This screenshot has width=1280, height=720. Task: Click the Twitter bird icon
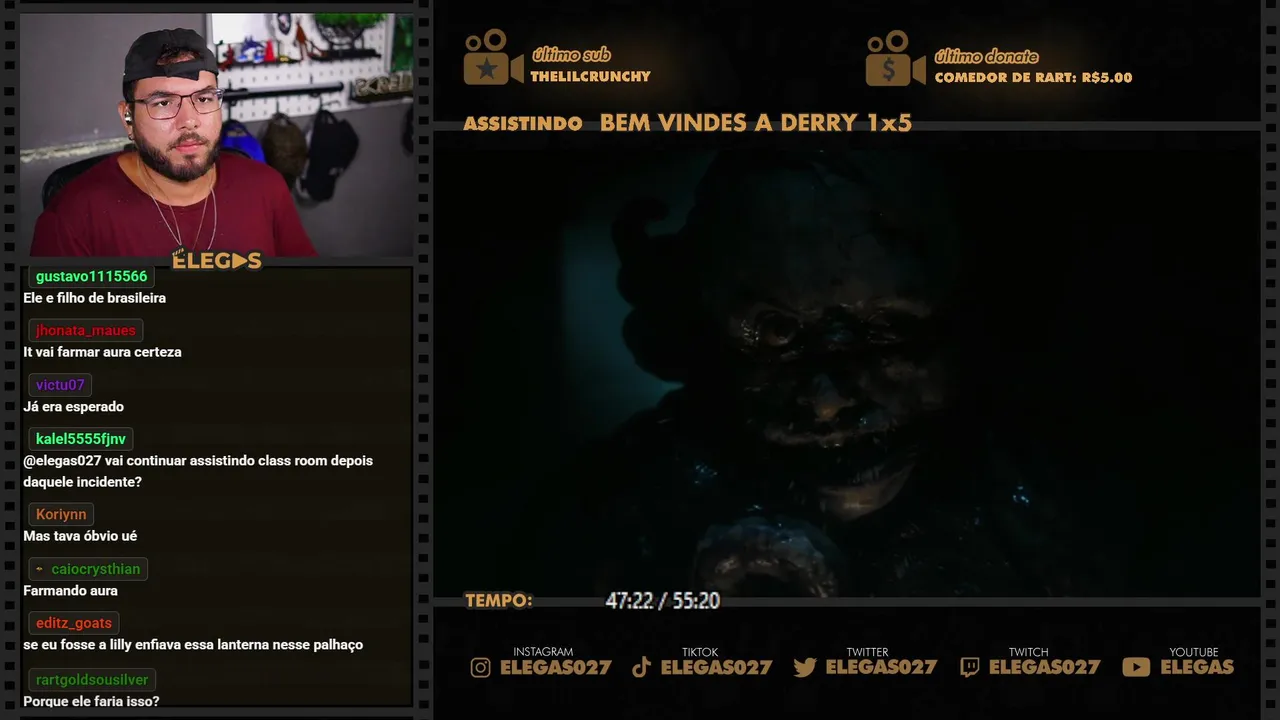point(805,667)
